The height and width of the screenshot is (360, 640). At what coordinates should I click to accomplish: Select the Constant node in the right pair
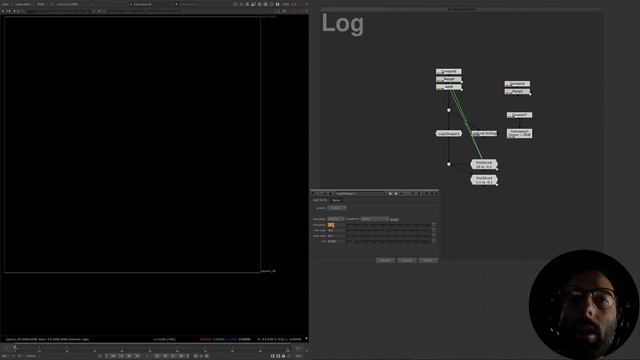[517, 84]
